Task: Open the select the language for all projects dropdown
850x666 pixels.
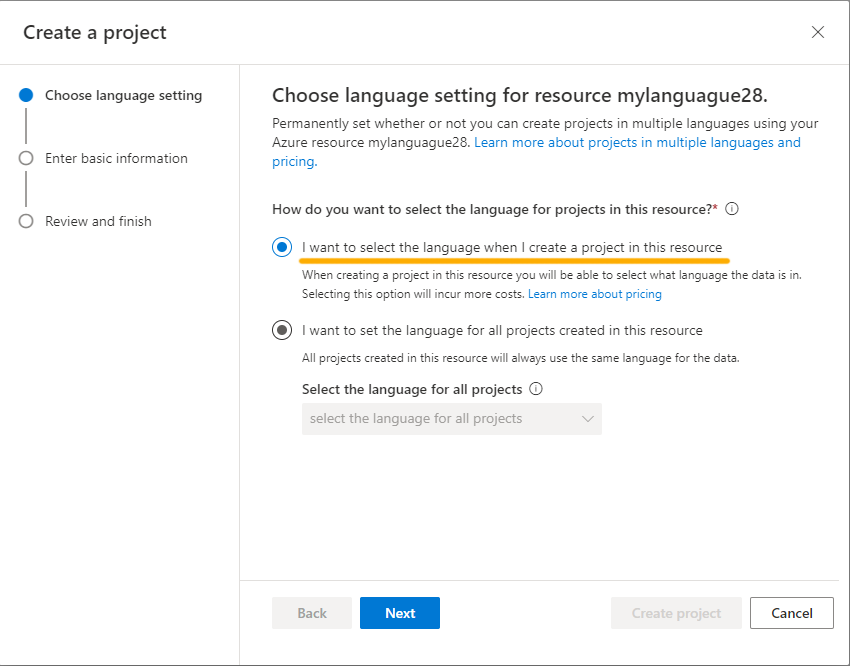Action: [x=452, y=419]
